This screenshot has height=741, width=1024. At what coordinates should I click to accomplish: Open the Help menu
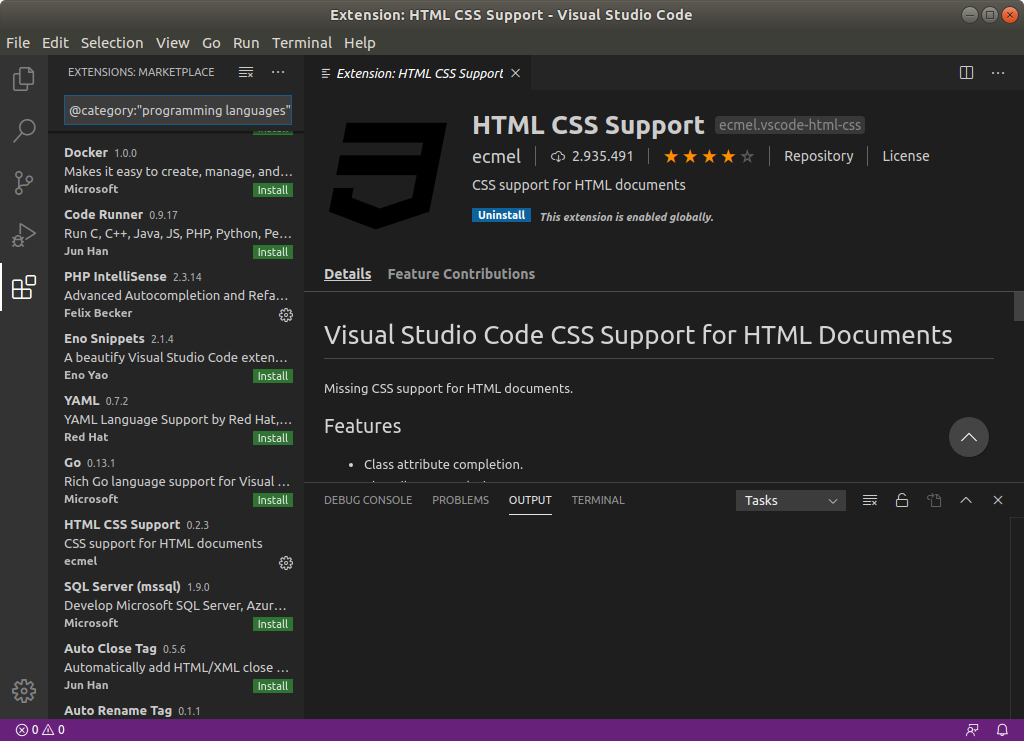[360, 43]
